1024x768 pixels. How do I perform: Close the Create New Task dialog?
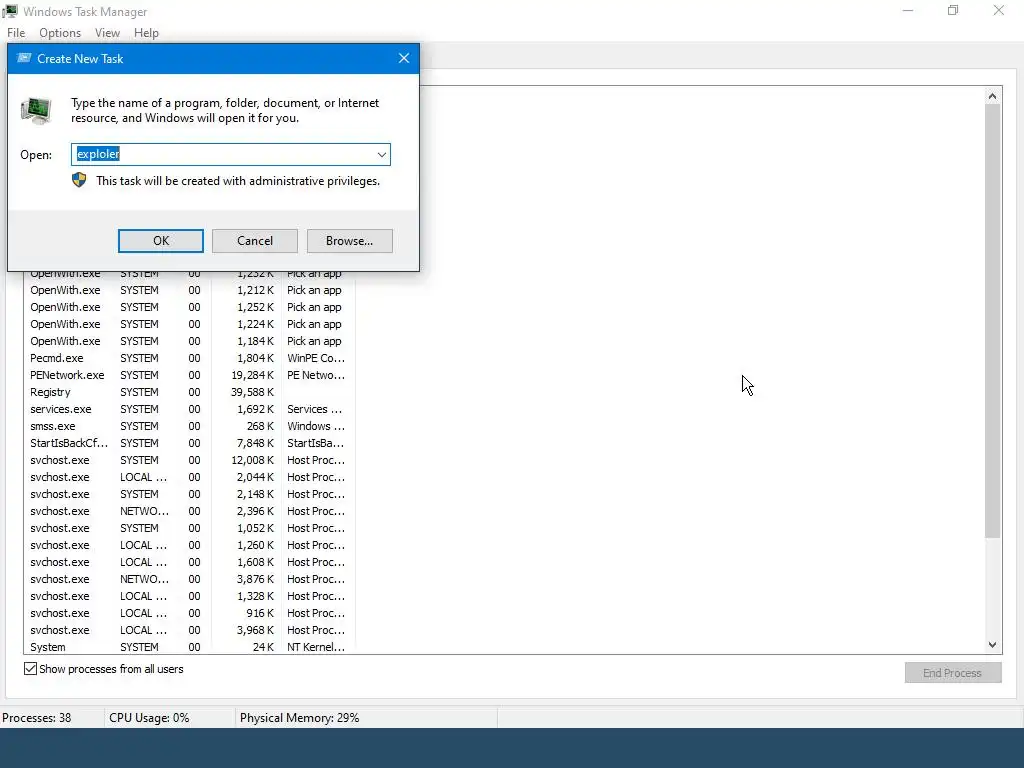tap(404, 58)
